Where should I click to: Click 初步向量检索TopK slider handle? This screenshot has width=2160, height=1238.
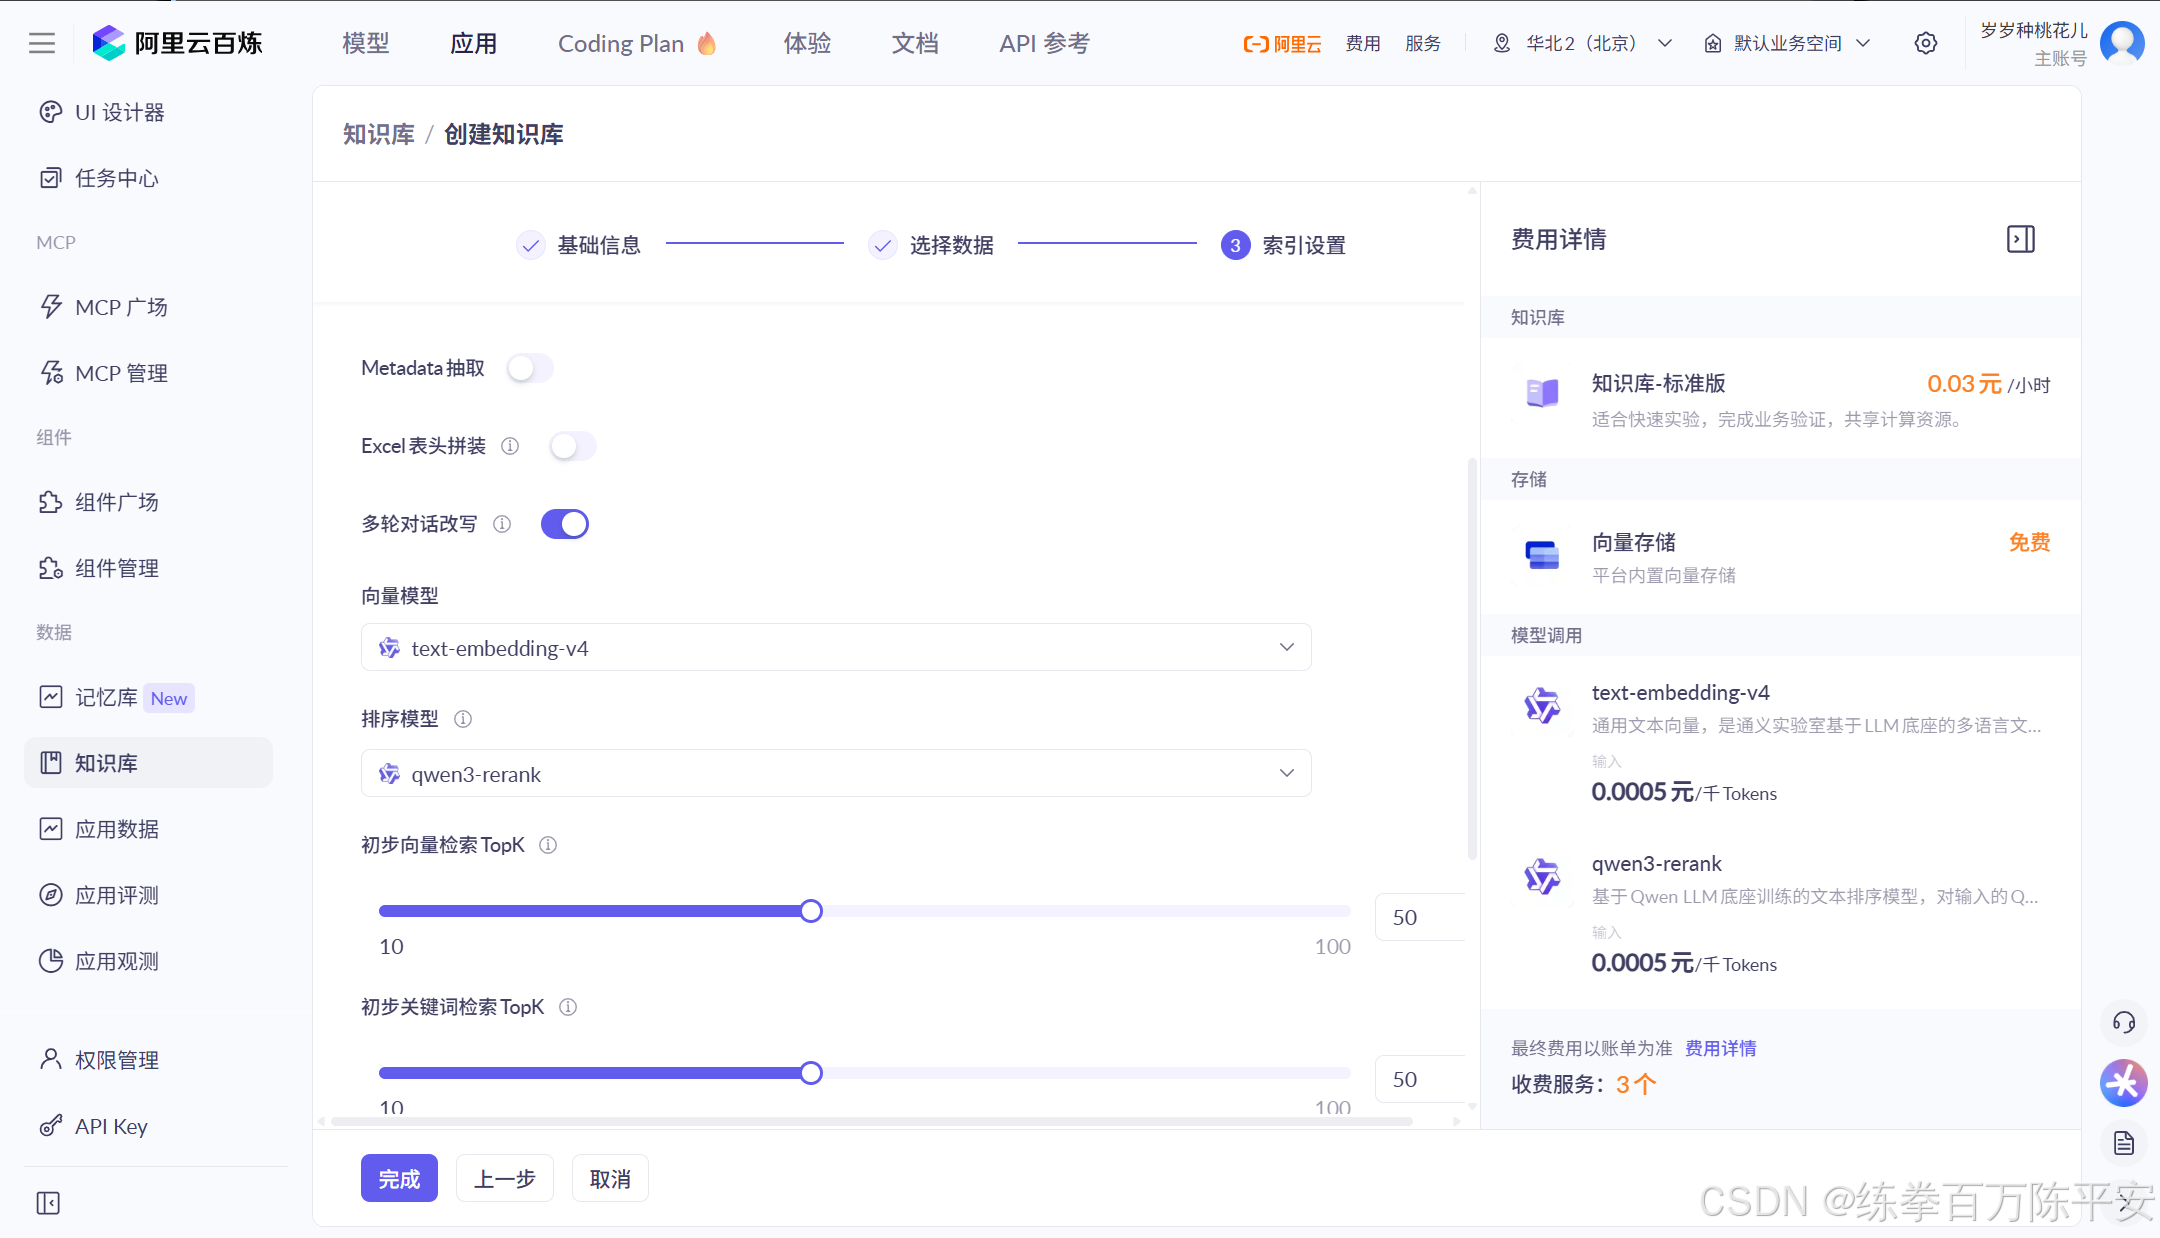[x=811, y=911]
